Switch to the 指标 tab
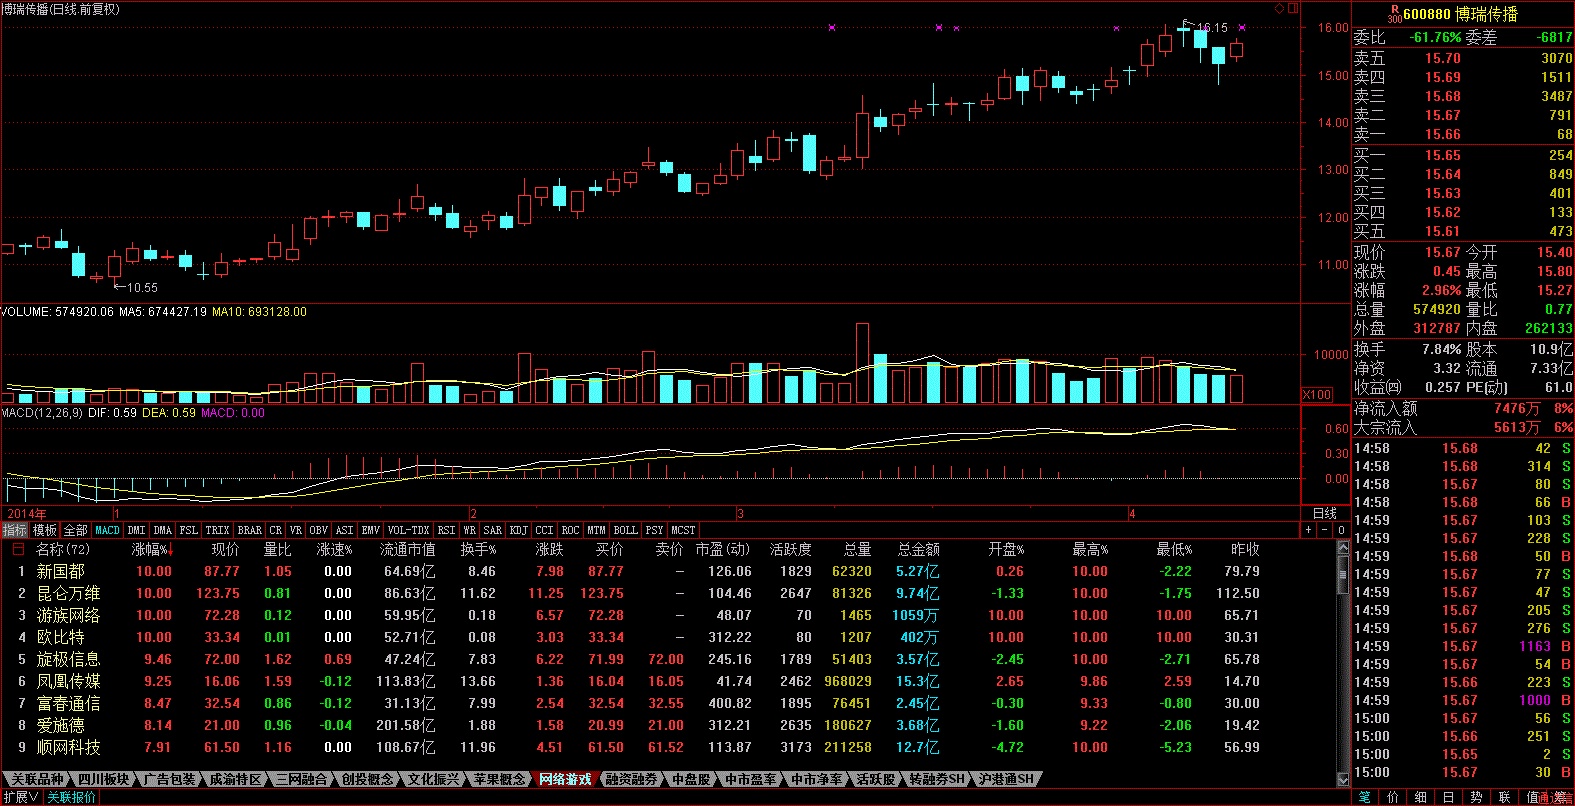The width and height of the screenshot is (1575, 806). click(15, 530)
